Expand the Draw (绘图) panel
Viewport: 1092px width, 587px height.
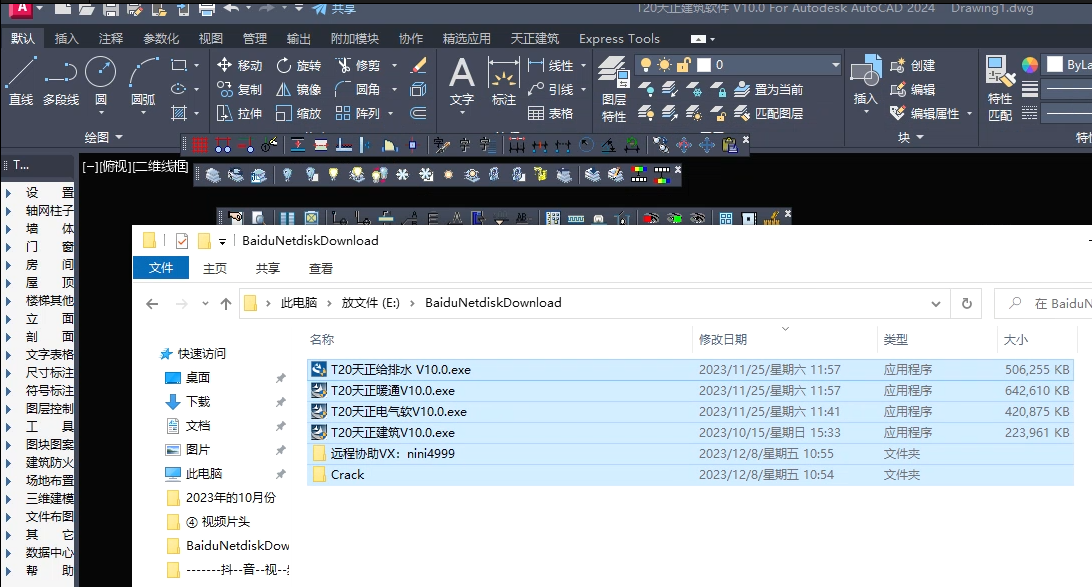tap(104, 137)
